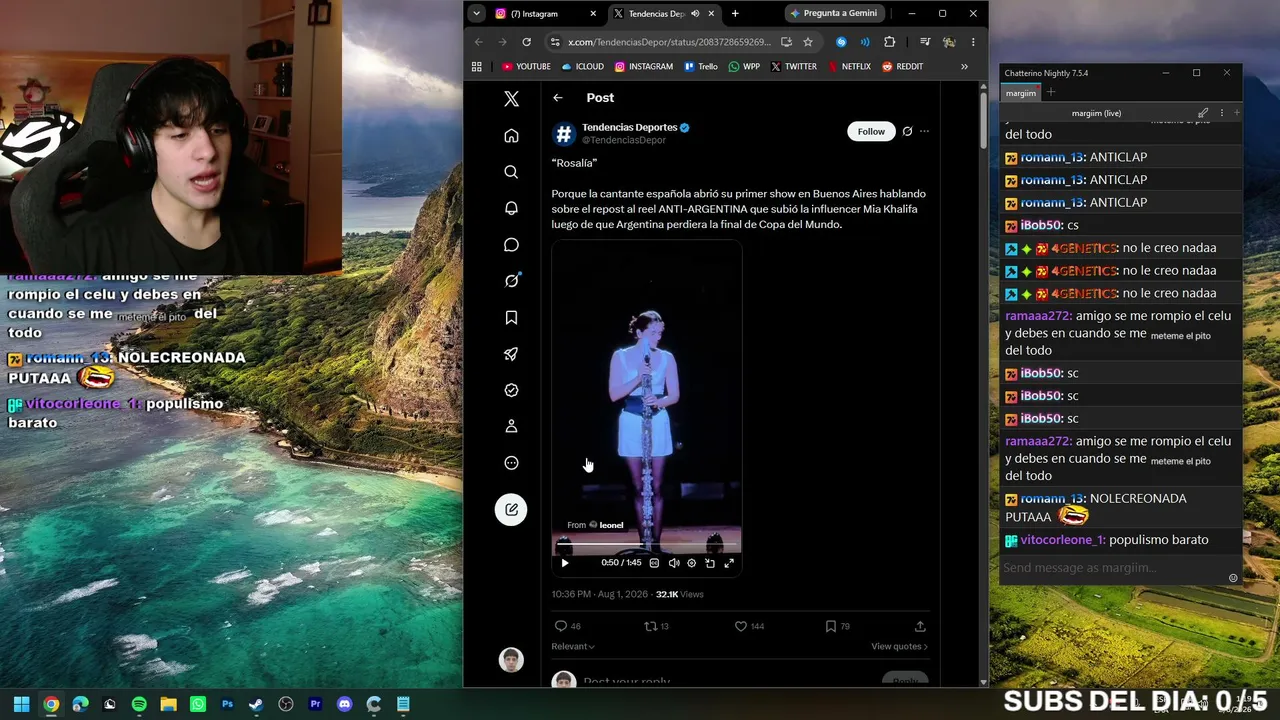
Task: Enter fullscreen for the video
Action: tap(729, 563)
